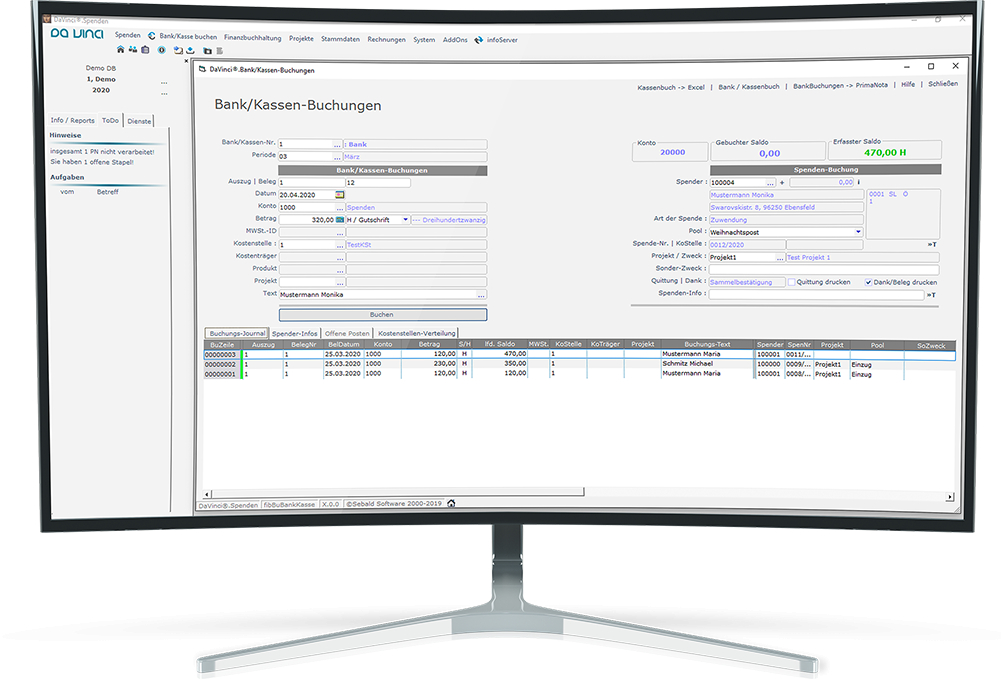Open the Hilfe link
The height and width of the screenshot is (679, 1001).
pyautogui.click(x=908, y=84)
